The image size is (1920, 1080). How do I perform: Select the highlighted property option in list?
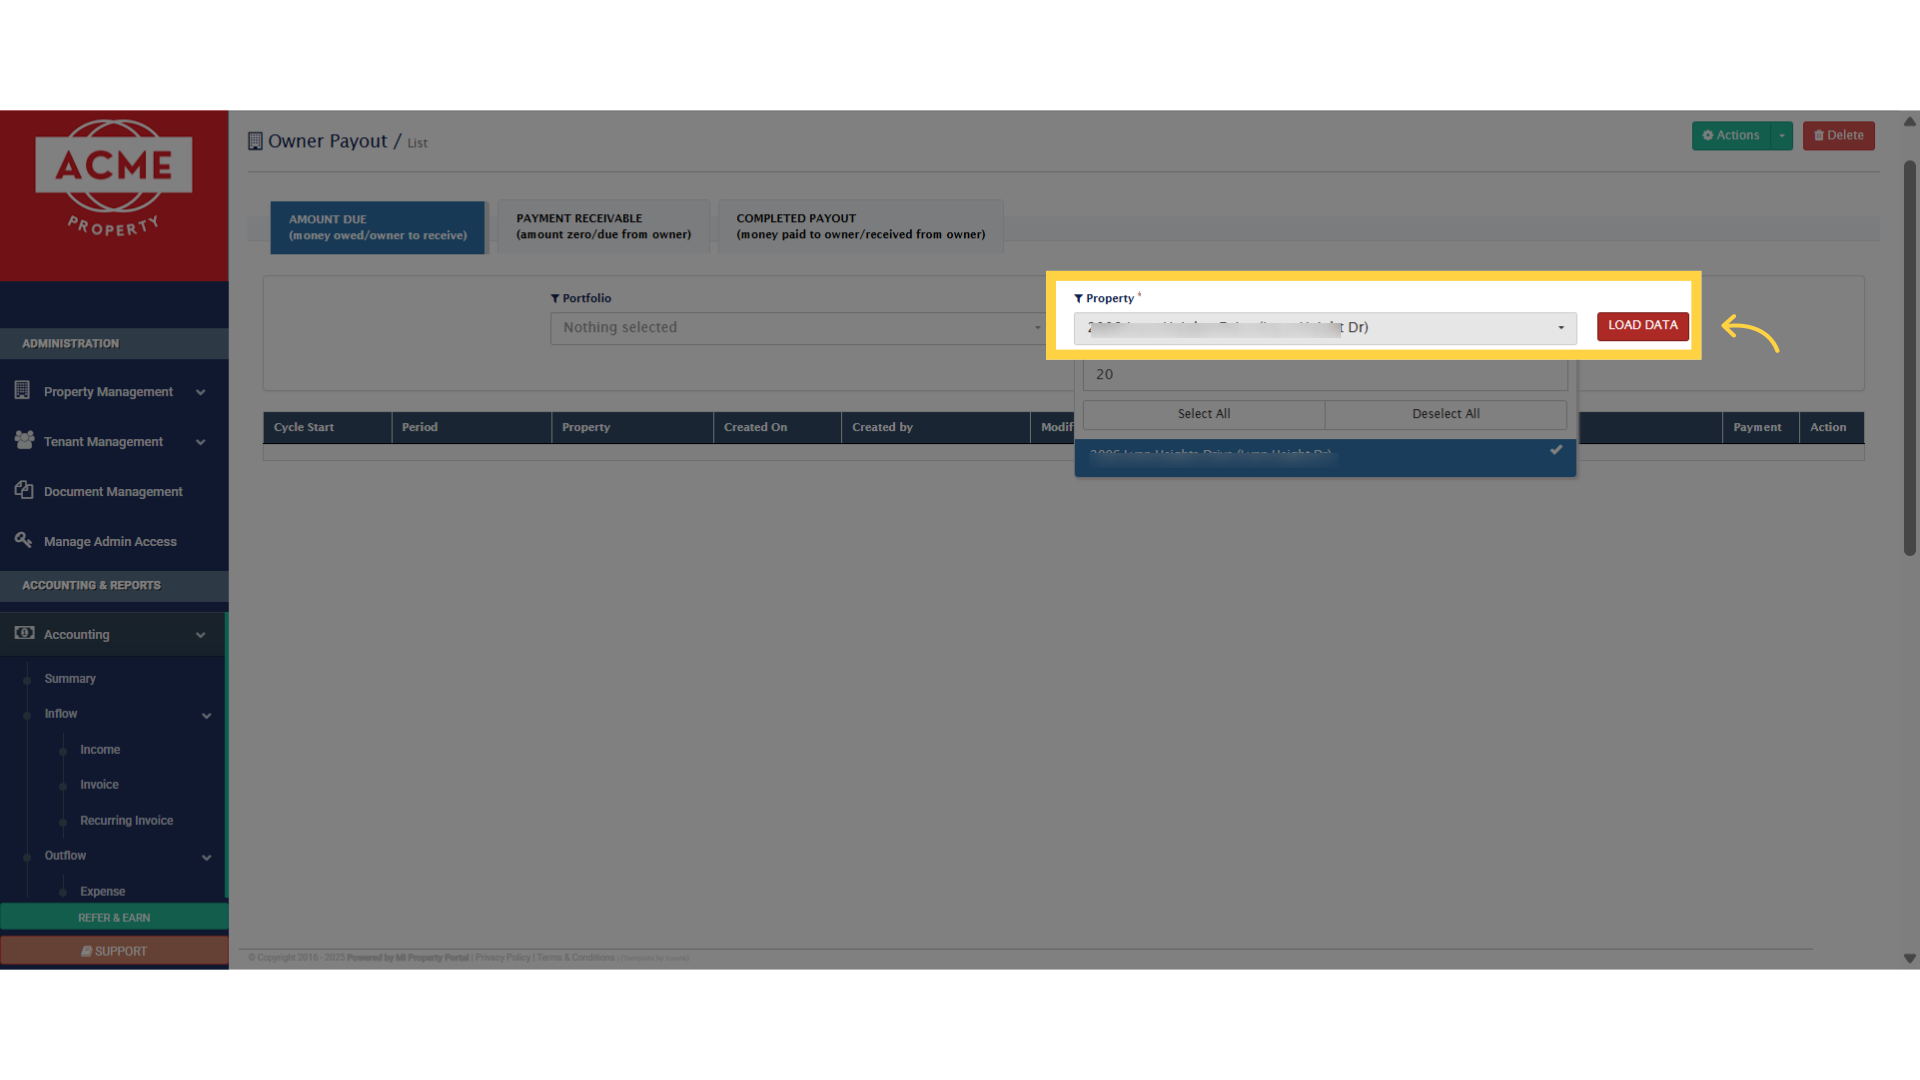pos(1325,457)
